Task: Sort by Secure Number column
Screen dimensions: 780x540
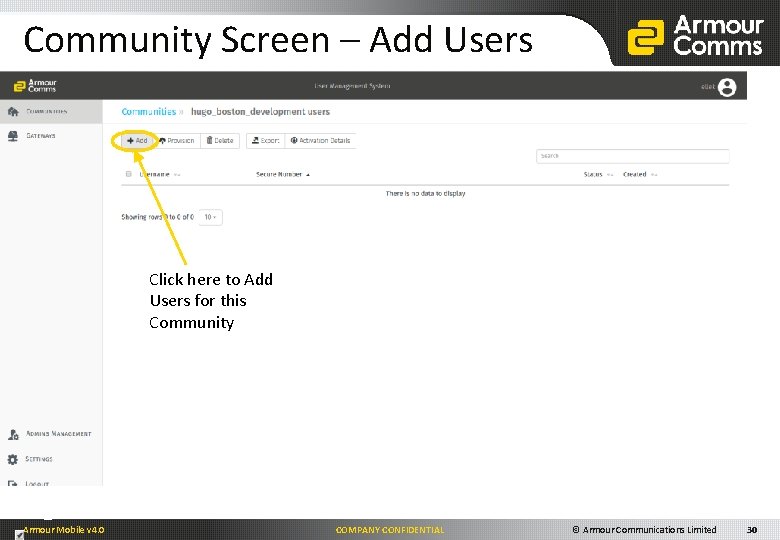Action: point(283,175)
